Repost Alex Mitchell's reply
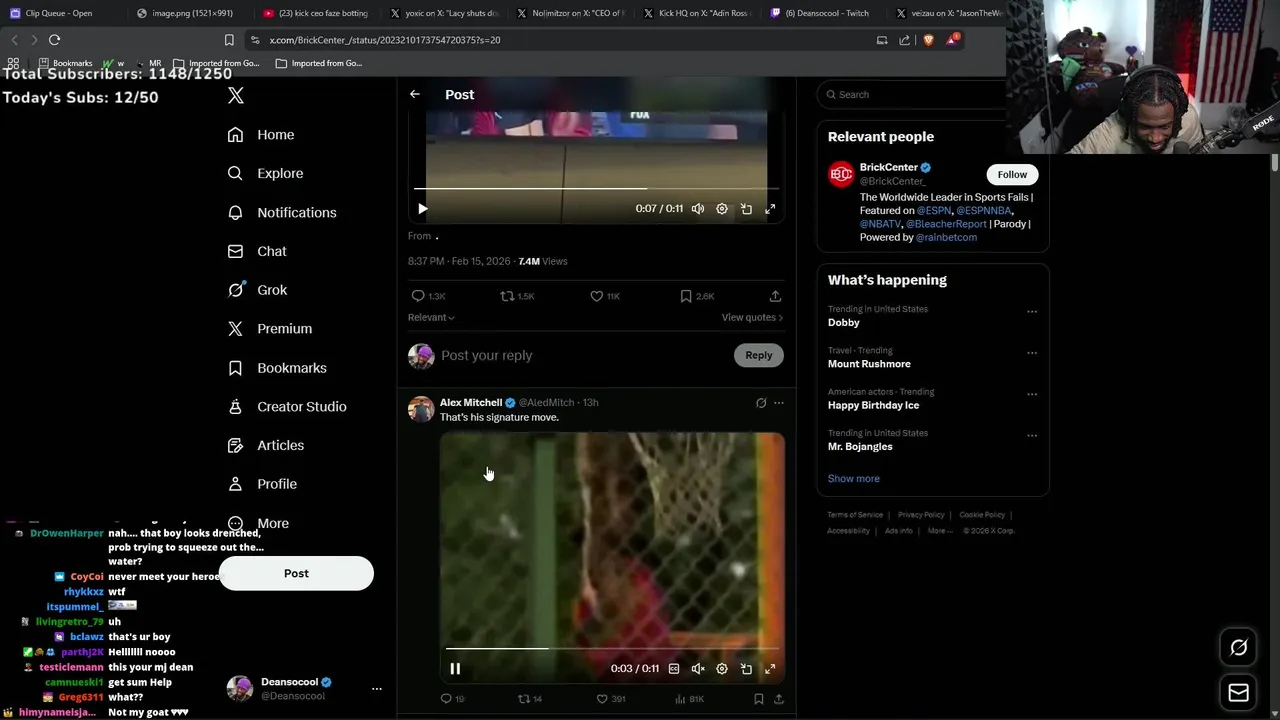 530,699
